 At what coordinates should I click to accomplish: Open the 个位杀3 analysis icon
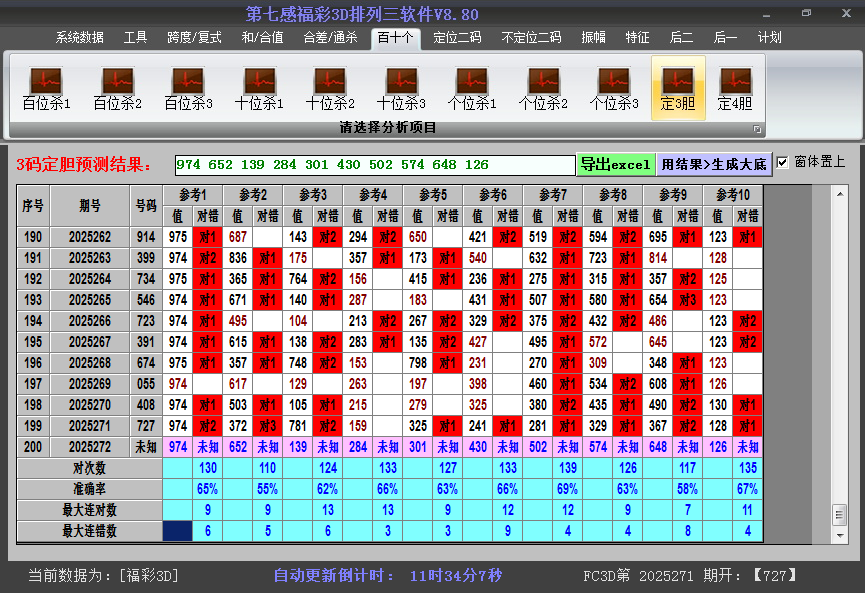click(x=614, y=88)
